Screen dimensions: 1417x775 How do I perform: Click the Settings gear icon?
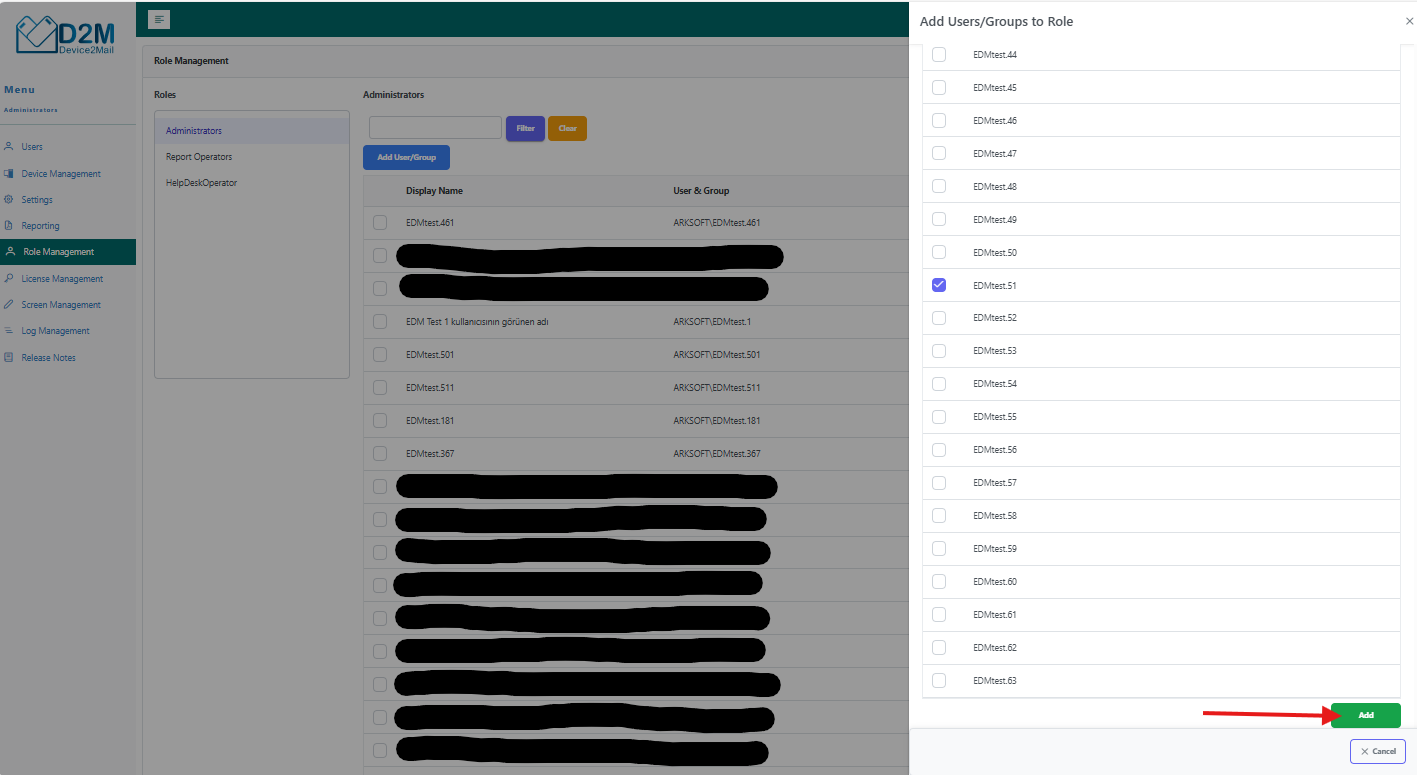click(x=9, y=200)
